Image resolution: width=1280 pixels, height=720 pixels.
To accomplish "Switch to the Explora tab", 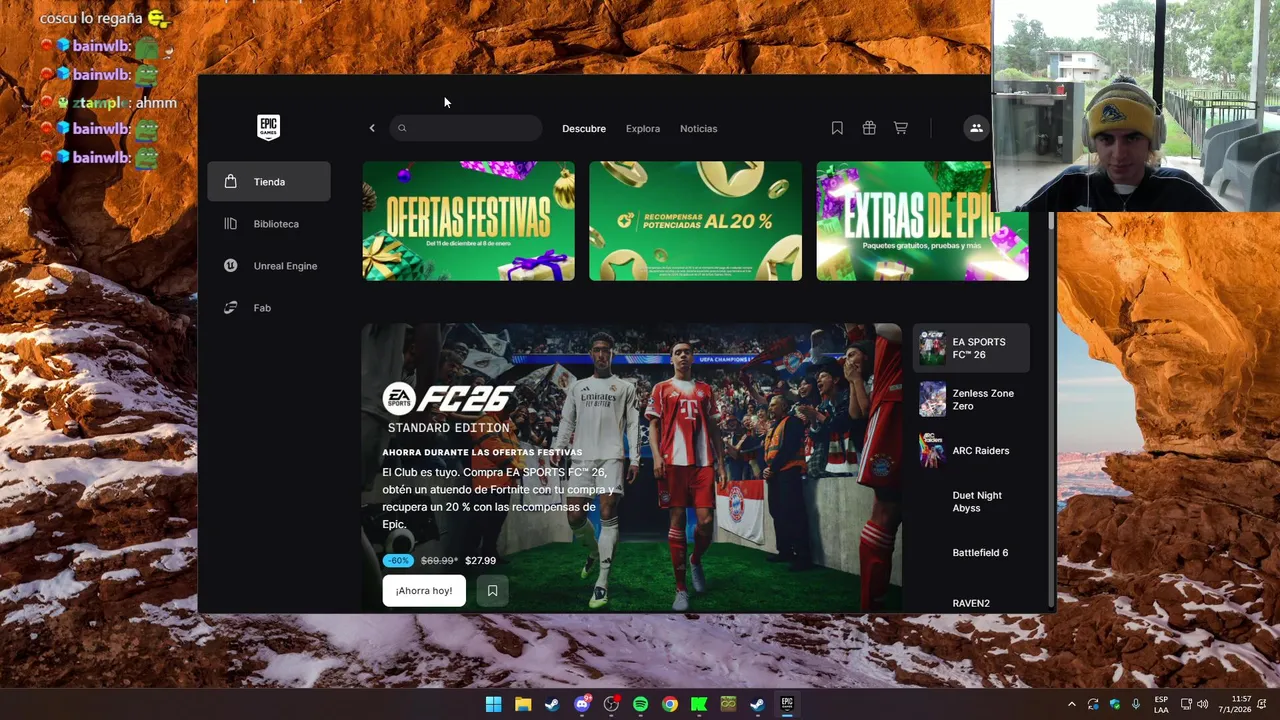I will tap(643, 129).
